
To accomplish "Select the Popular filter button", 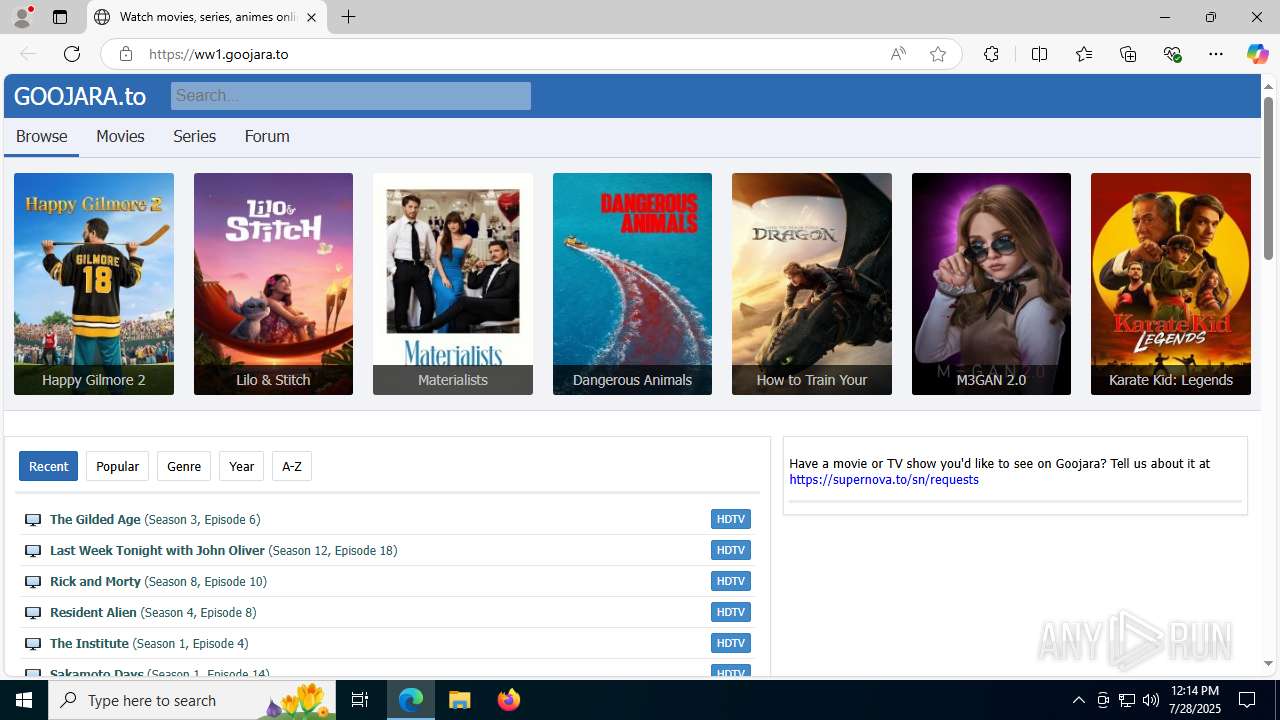I will (117, 466).
